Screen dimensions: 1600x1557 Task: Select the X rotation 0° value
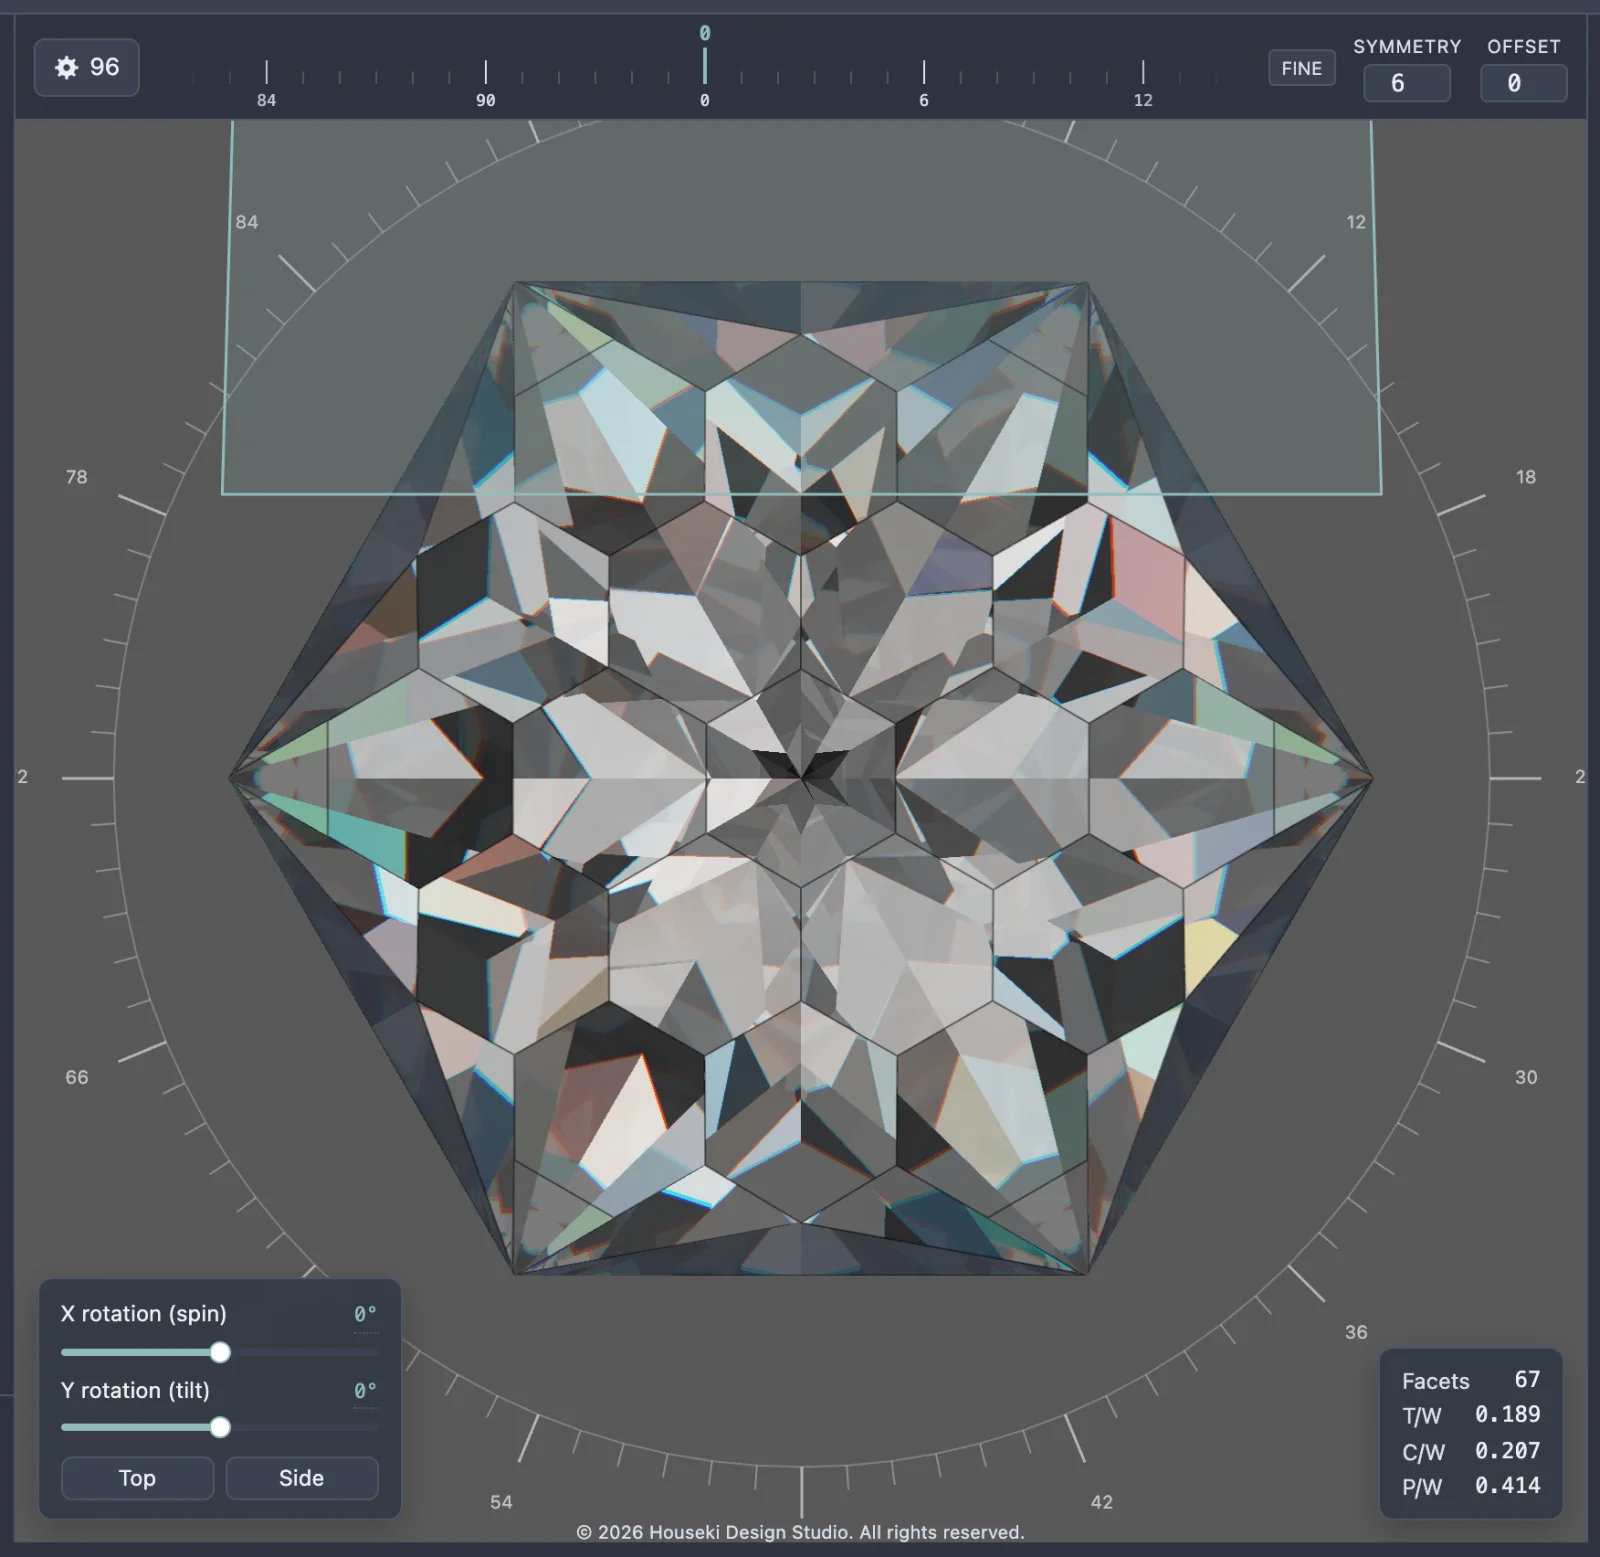click(x=366, y=1314)
